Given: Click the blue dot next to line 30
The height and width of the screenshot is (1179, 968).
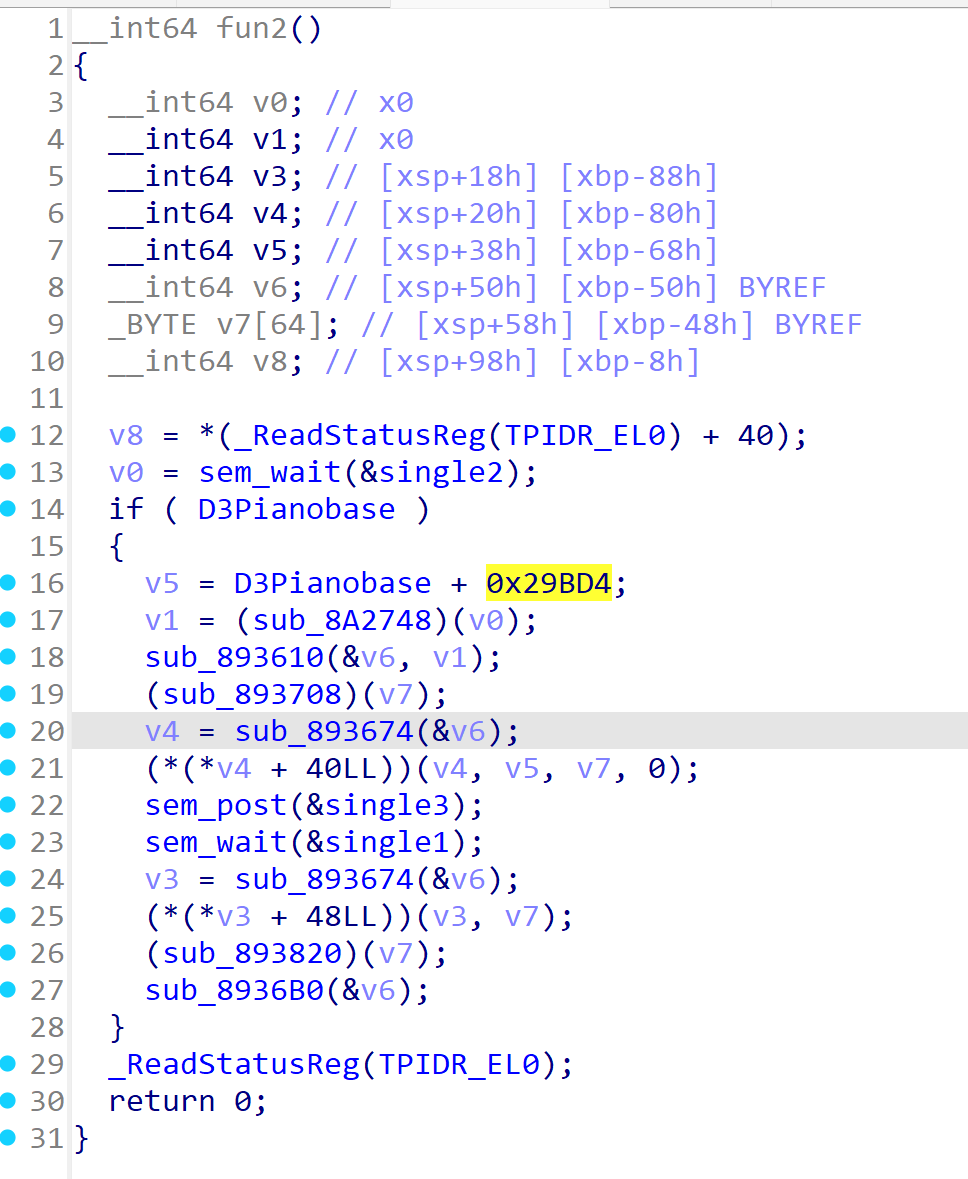Looking at the screenshot, I should pos(9,1101).
